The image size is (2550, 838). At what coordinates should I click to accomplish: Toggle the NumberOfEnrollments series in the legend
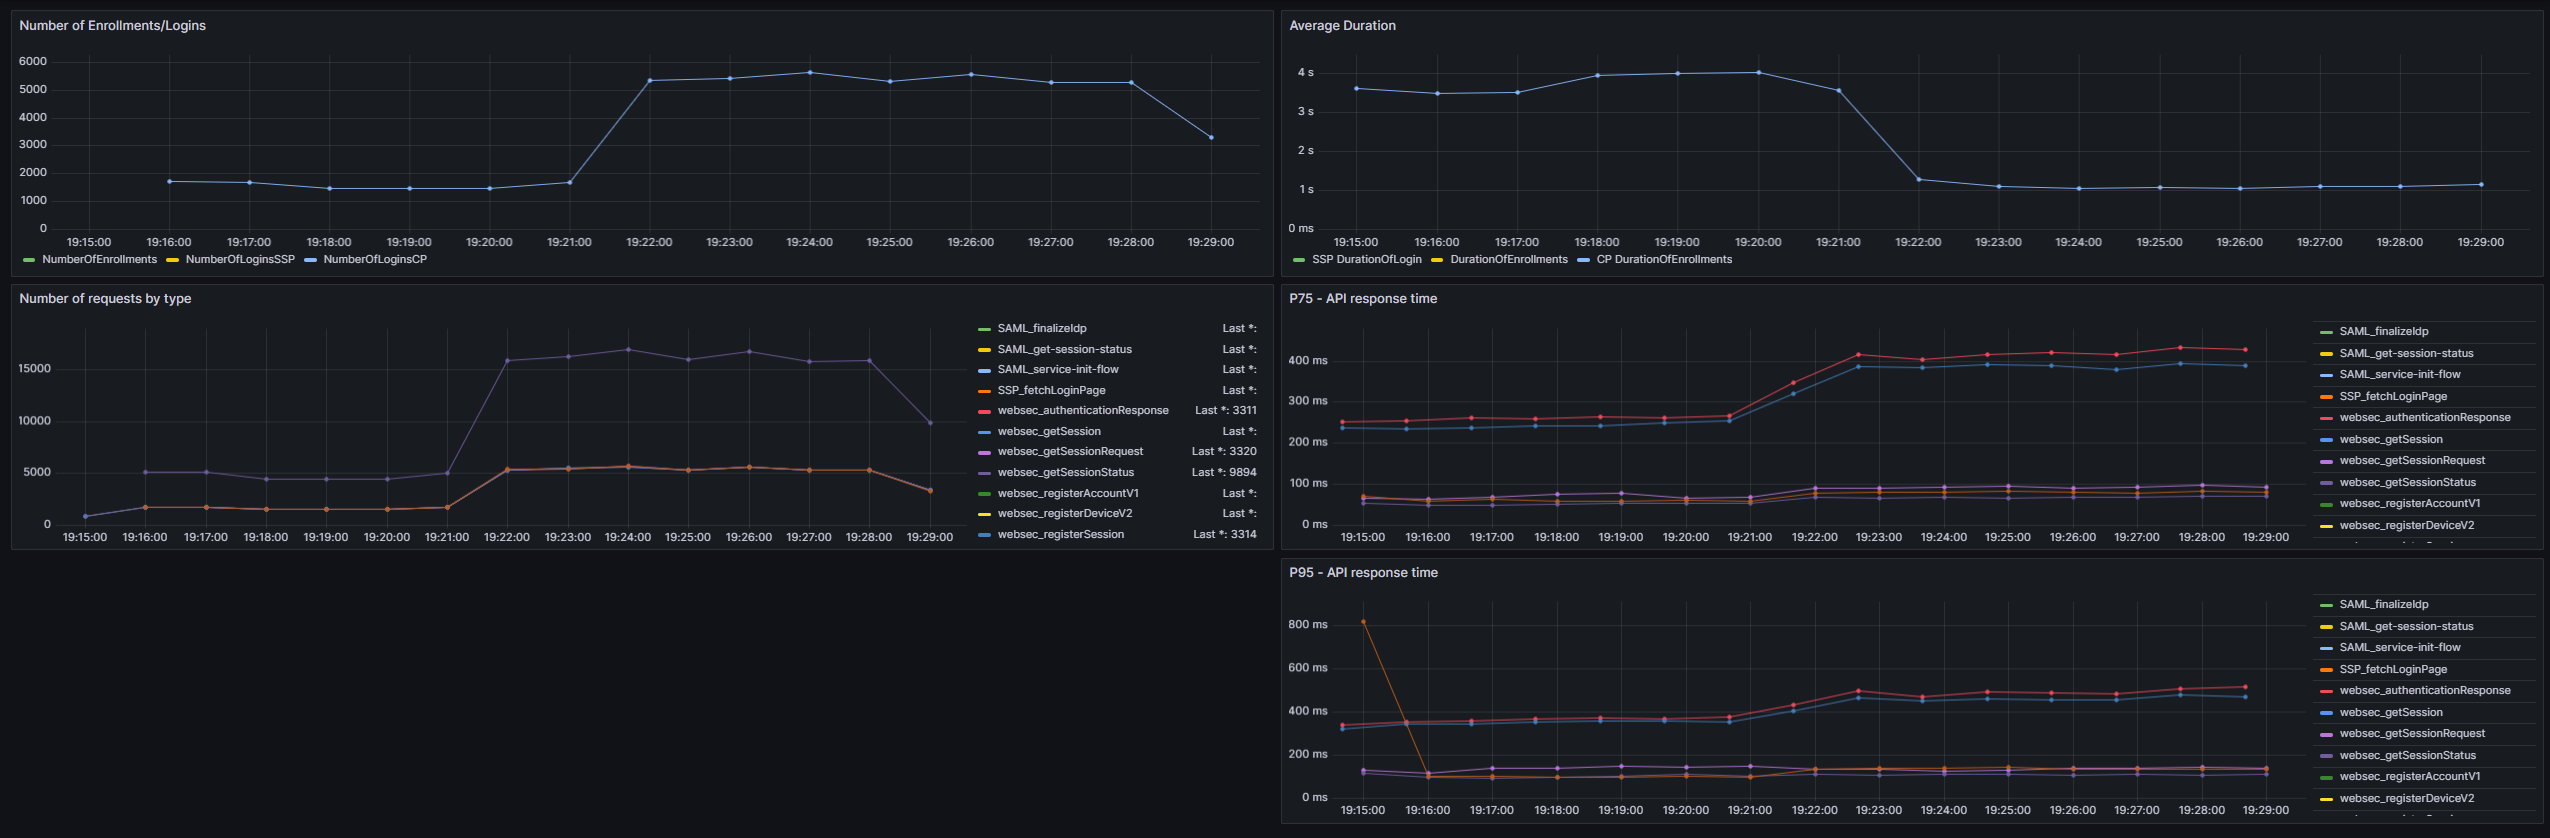click(x=99, y=260)
